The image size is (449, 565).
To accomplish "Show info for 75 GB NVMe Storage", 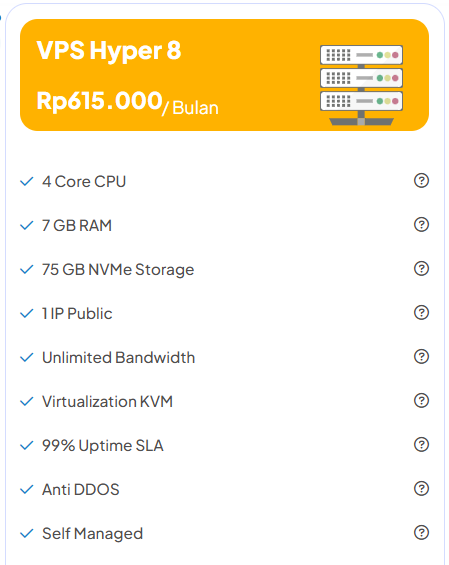I will 421,268.
